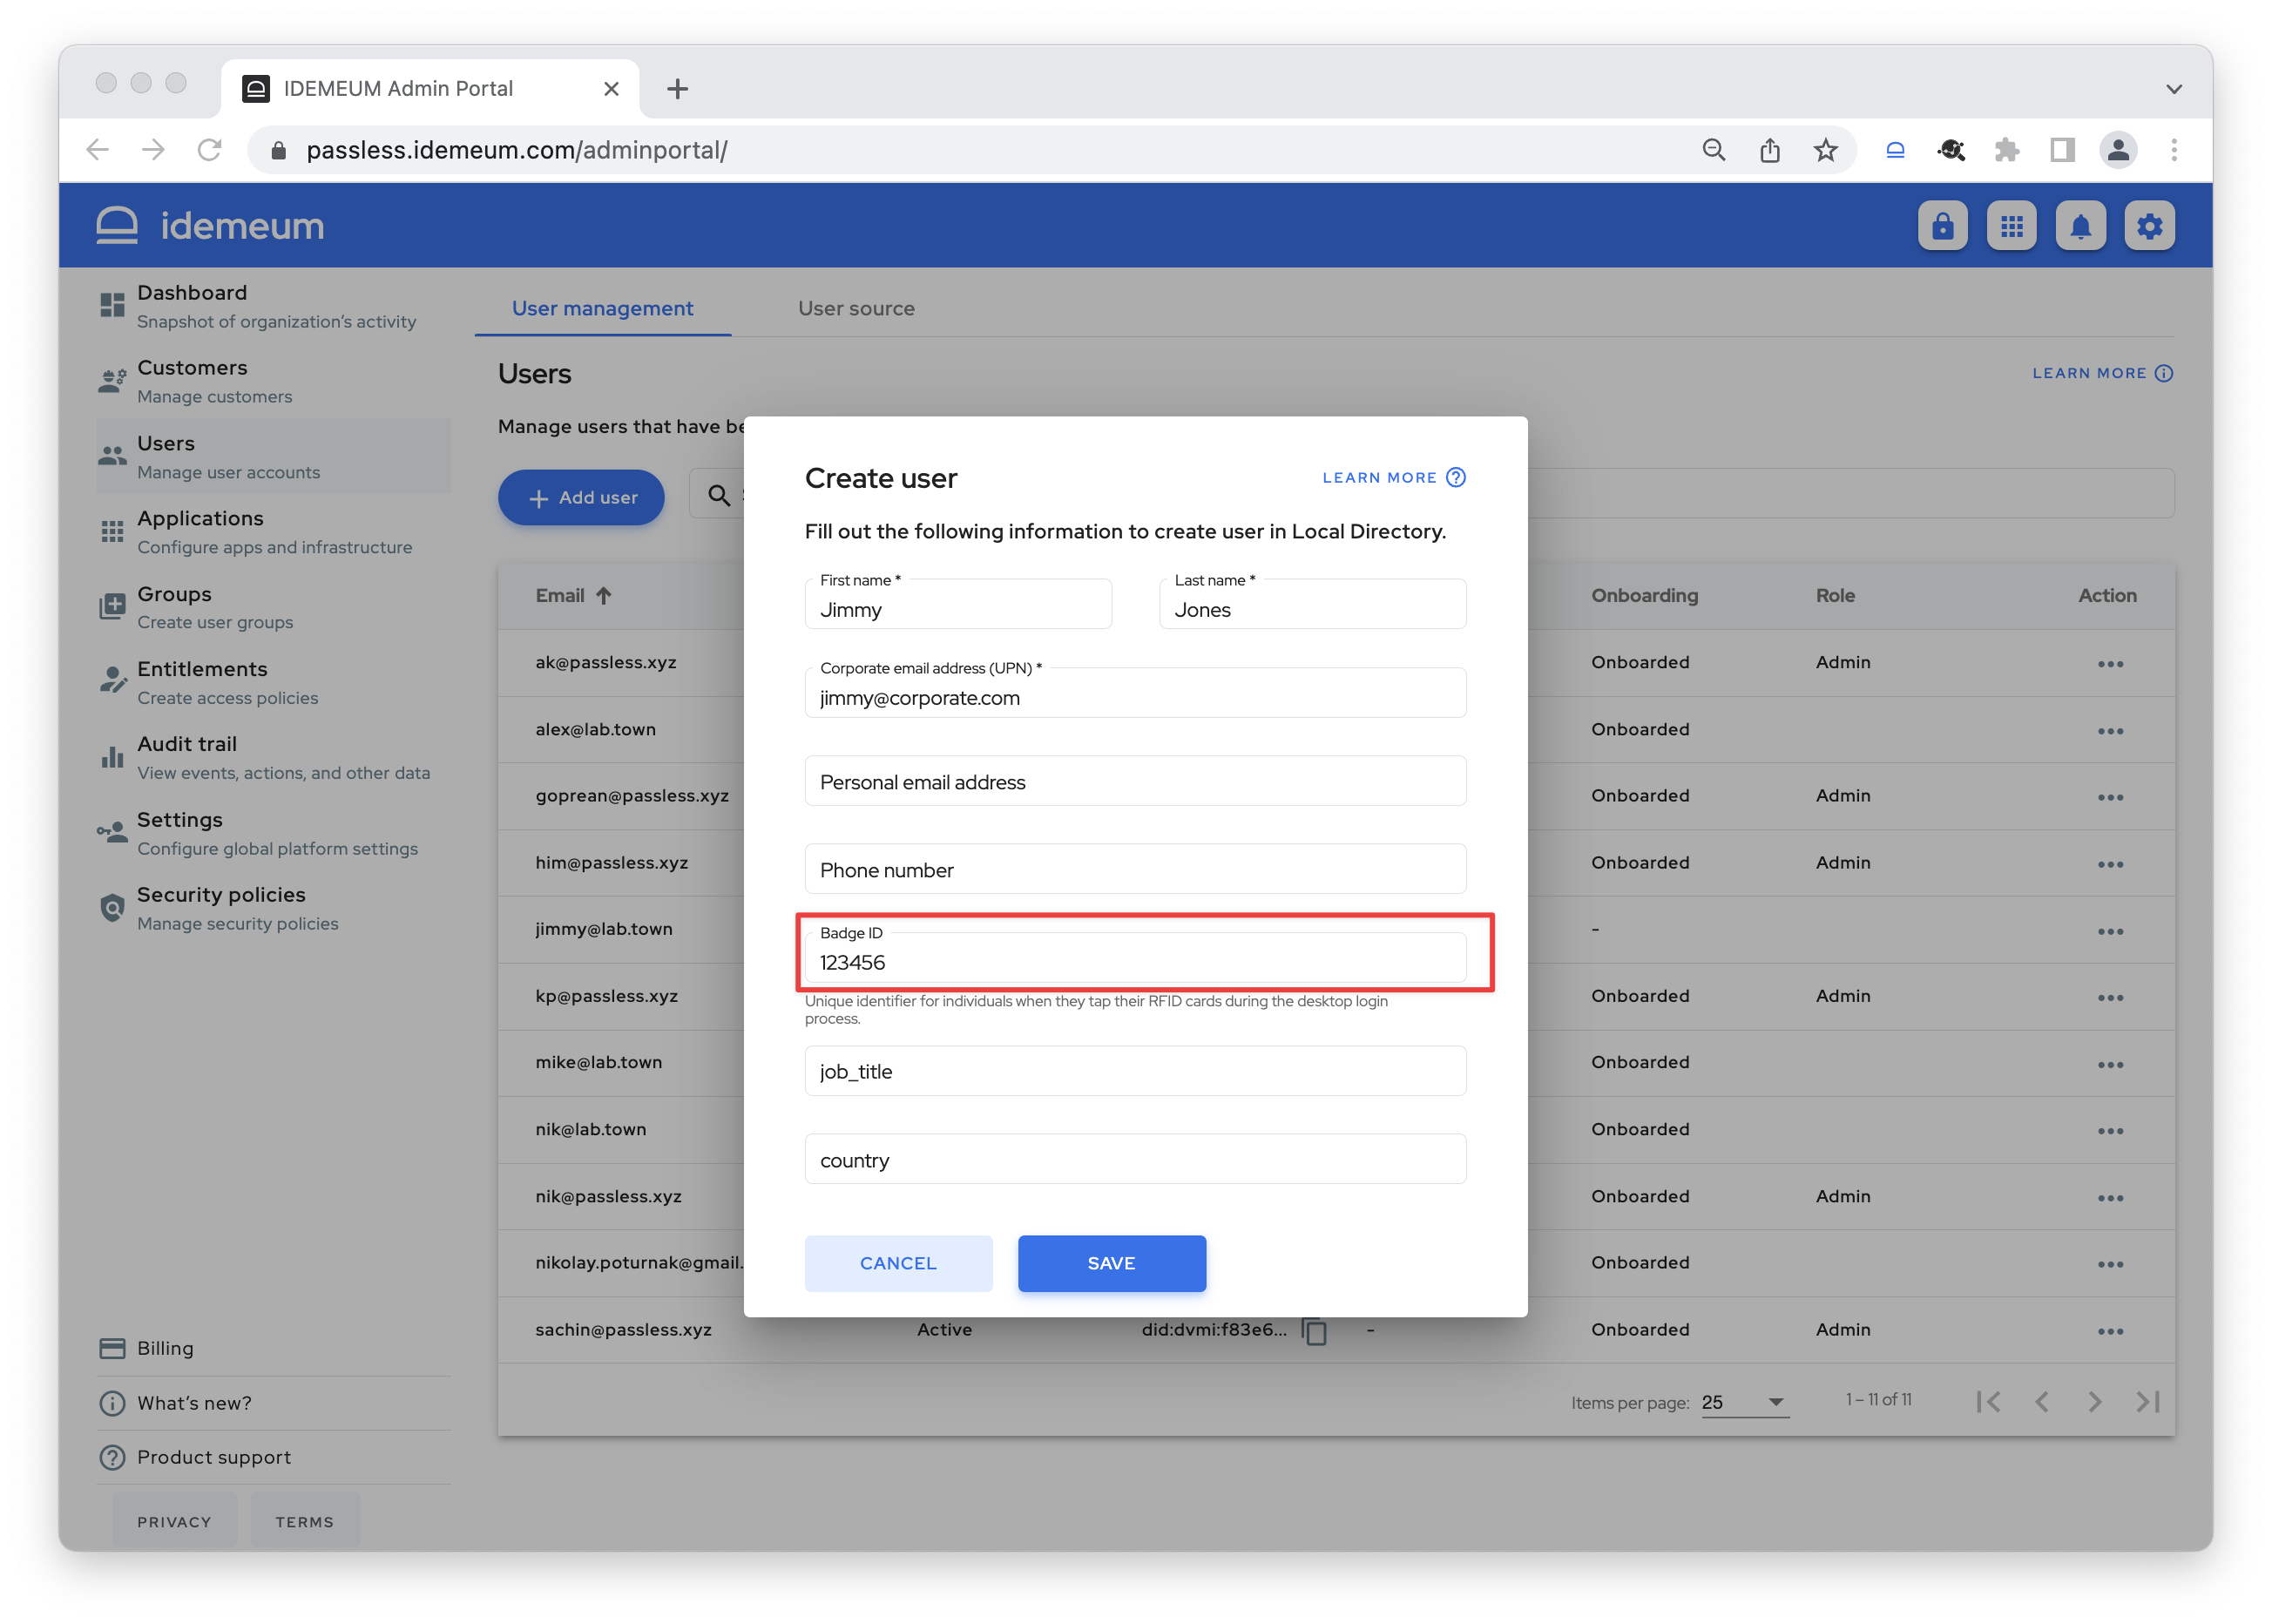Expand Chrome tab search chevron
The image size is (2272, 1624).
(2173, 89)
